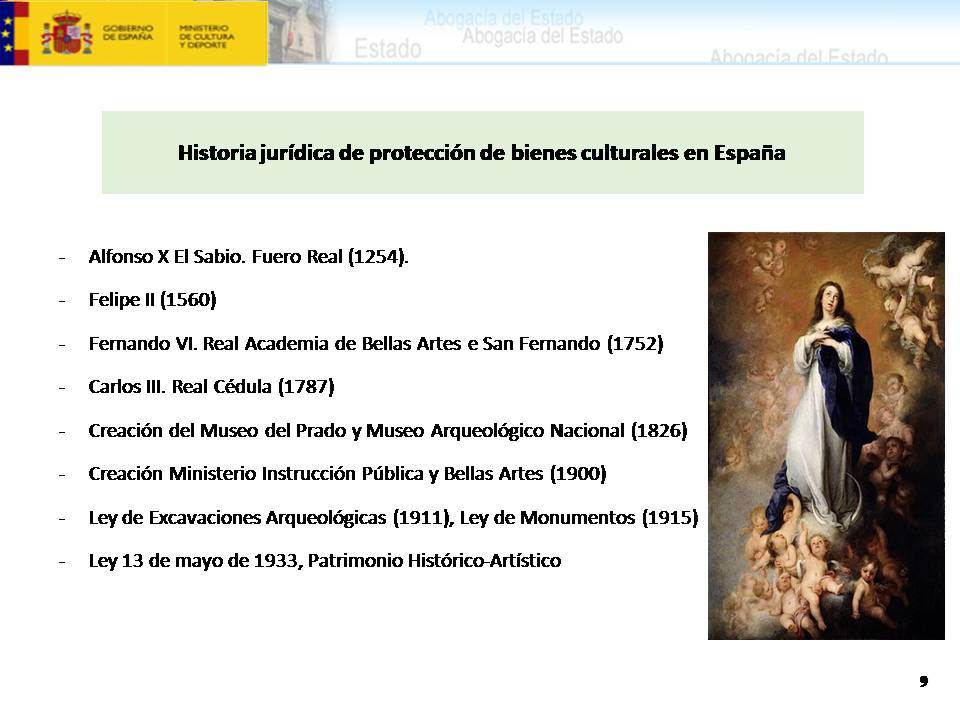Click the Spanish coat of arms emblem
This screenshot has width=960, height=720.
(x=67, y=33)
